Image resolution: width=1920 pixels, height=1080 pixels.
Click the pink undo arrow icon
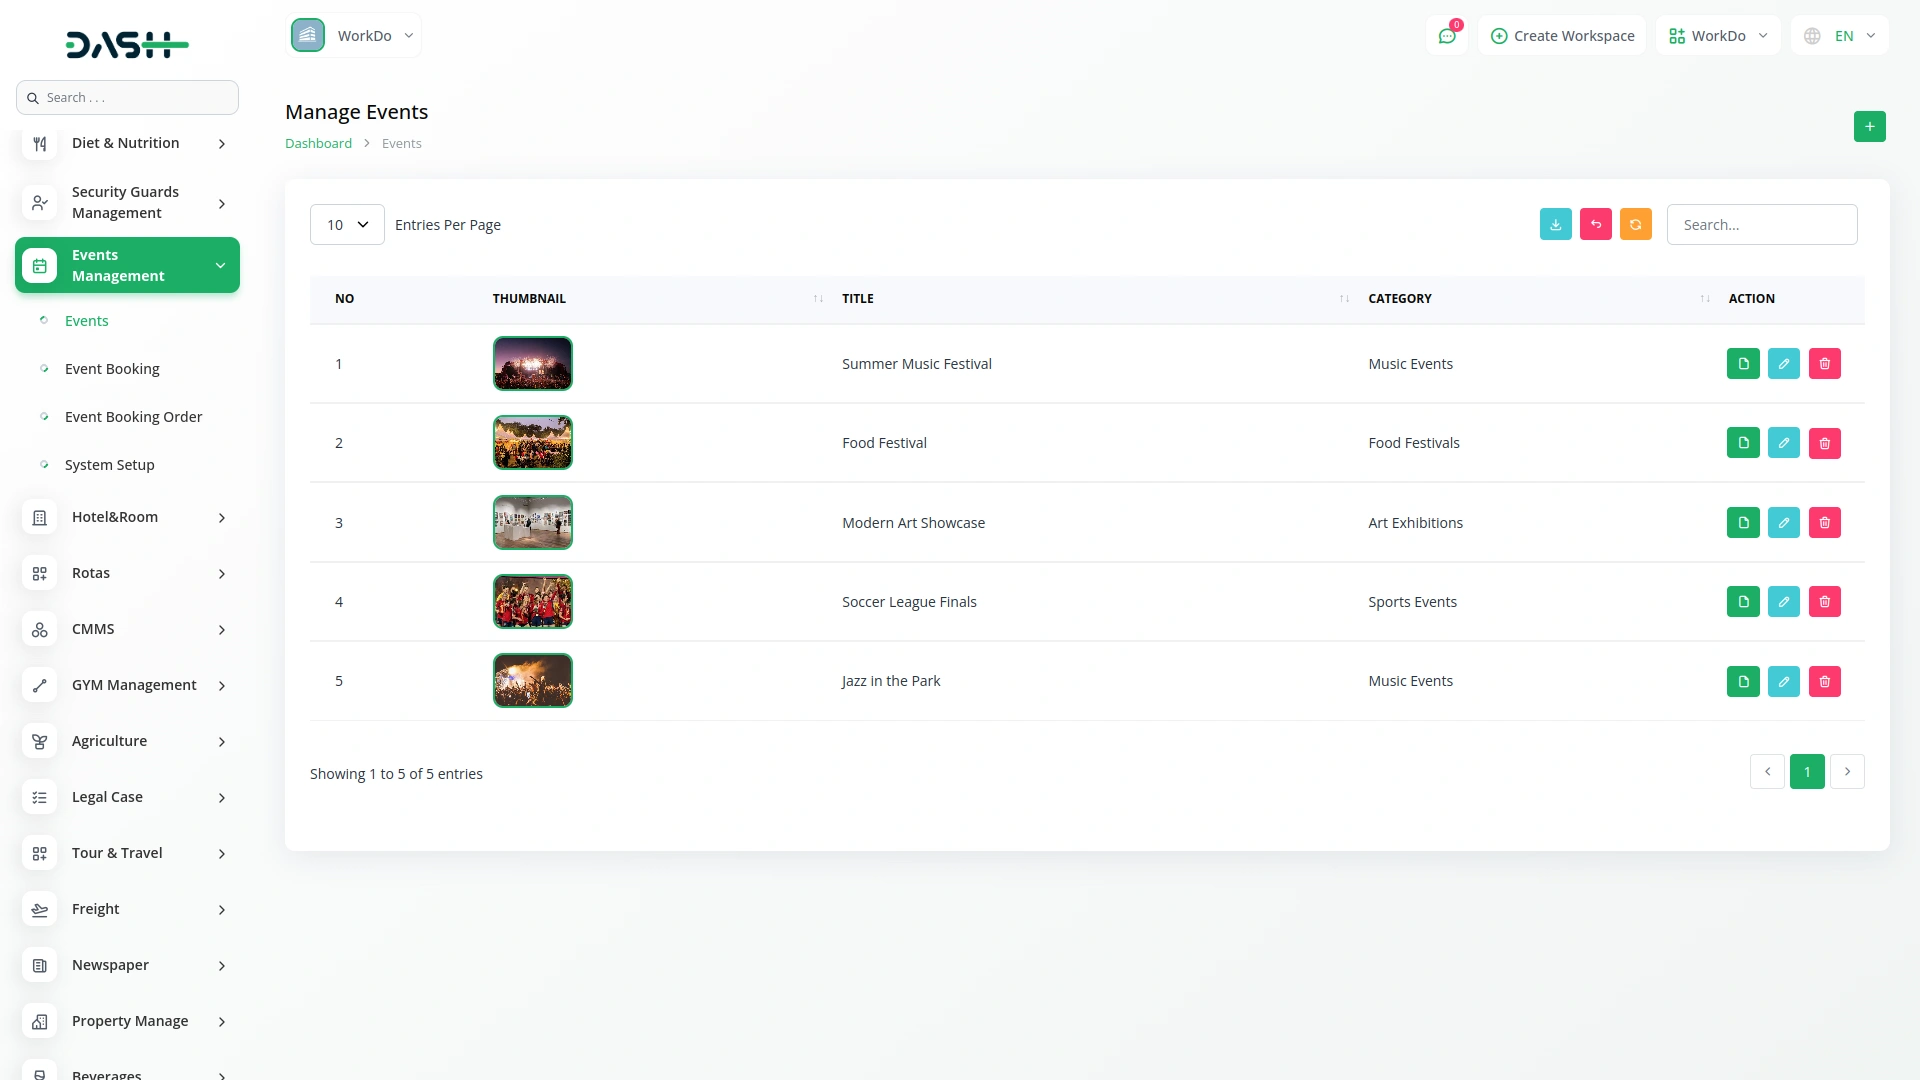1595,225
